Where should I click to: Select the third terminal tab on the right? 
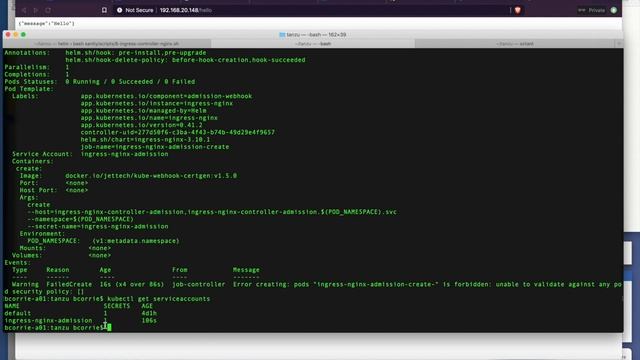[515, 44]
